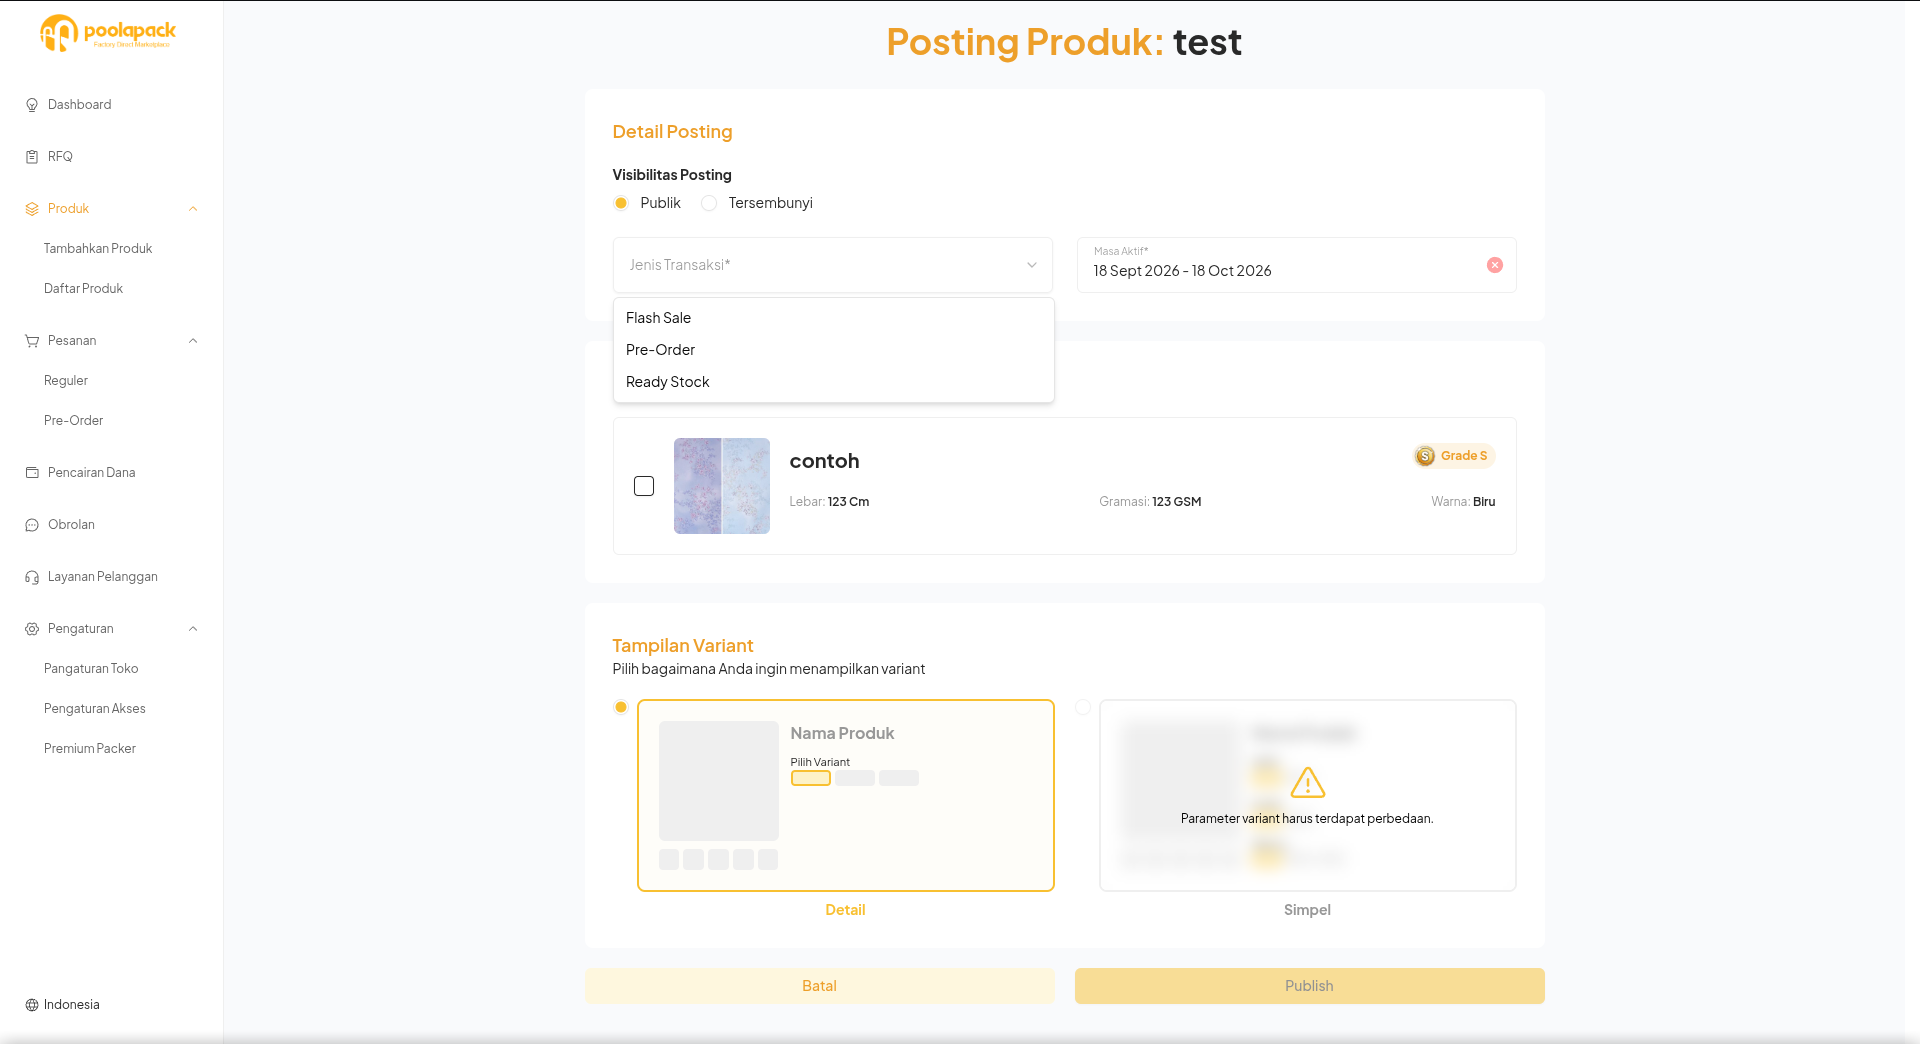Click the warning triangle on Simpel card
Image resolution: width=1920 pixels, height=1044 pixels.
coord(1308,783)
